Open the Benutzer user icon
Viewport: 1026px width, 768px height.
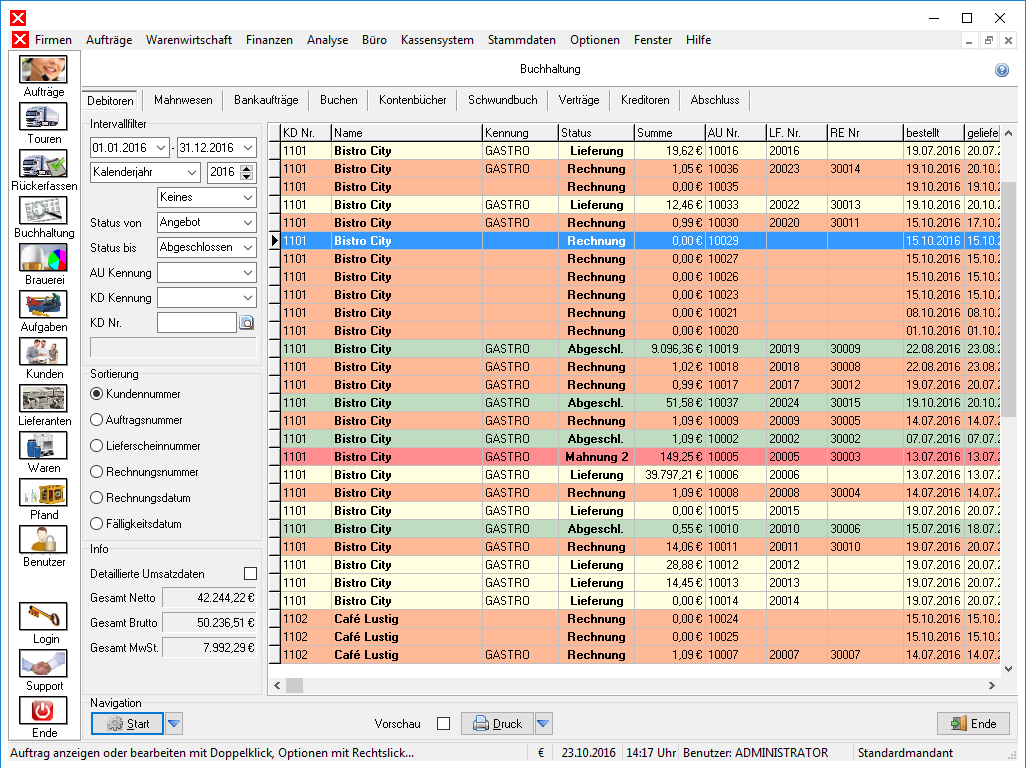tap(43, 540)
